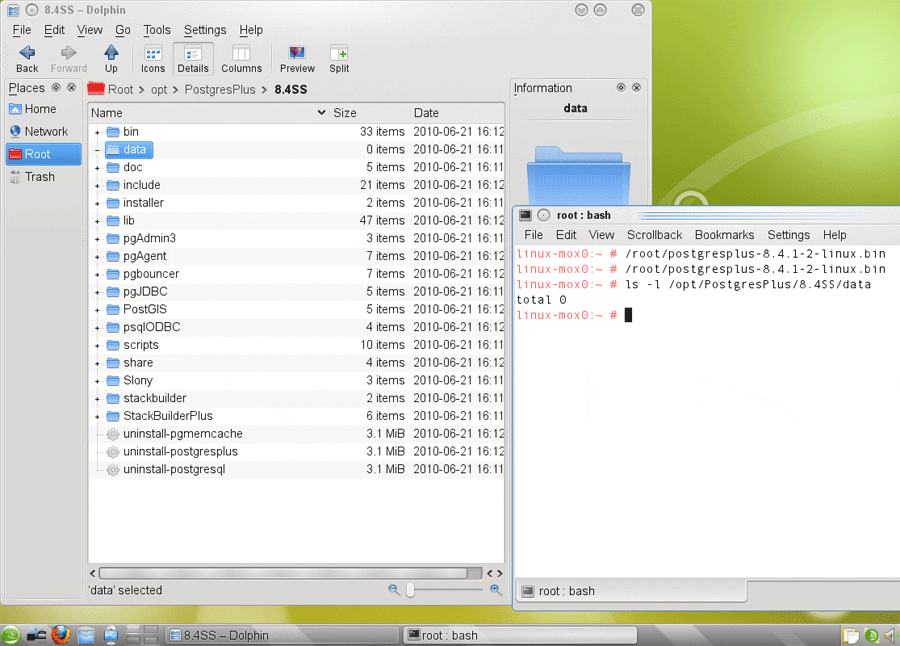This screenshot has height=646, width=900.
Task: Zoom in file icons in status bar
Action: [x=495, y=590]
